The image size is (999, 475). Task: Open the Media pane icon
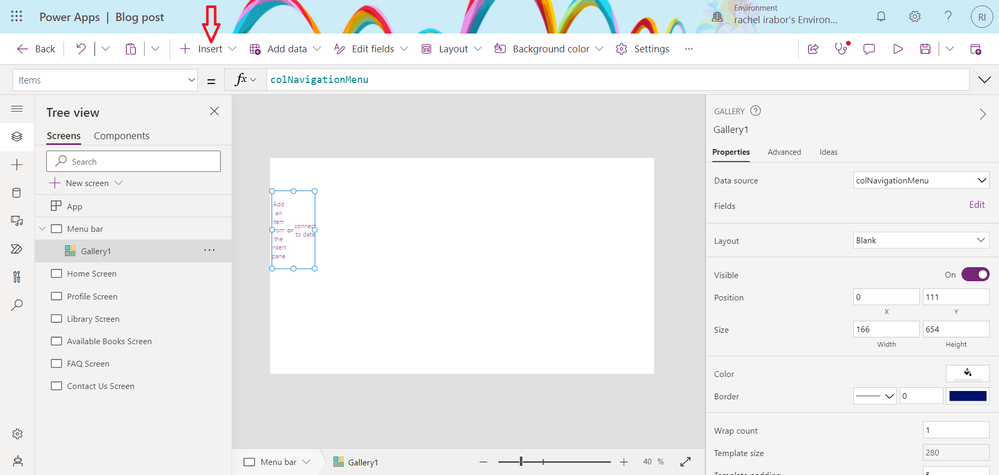click(17, 221)
